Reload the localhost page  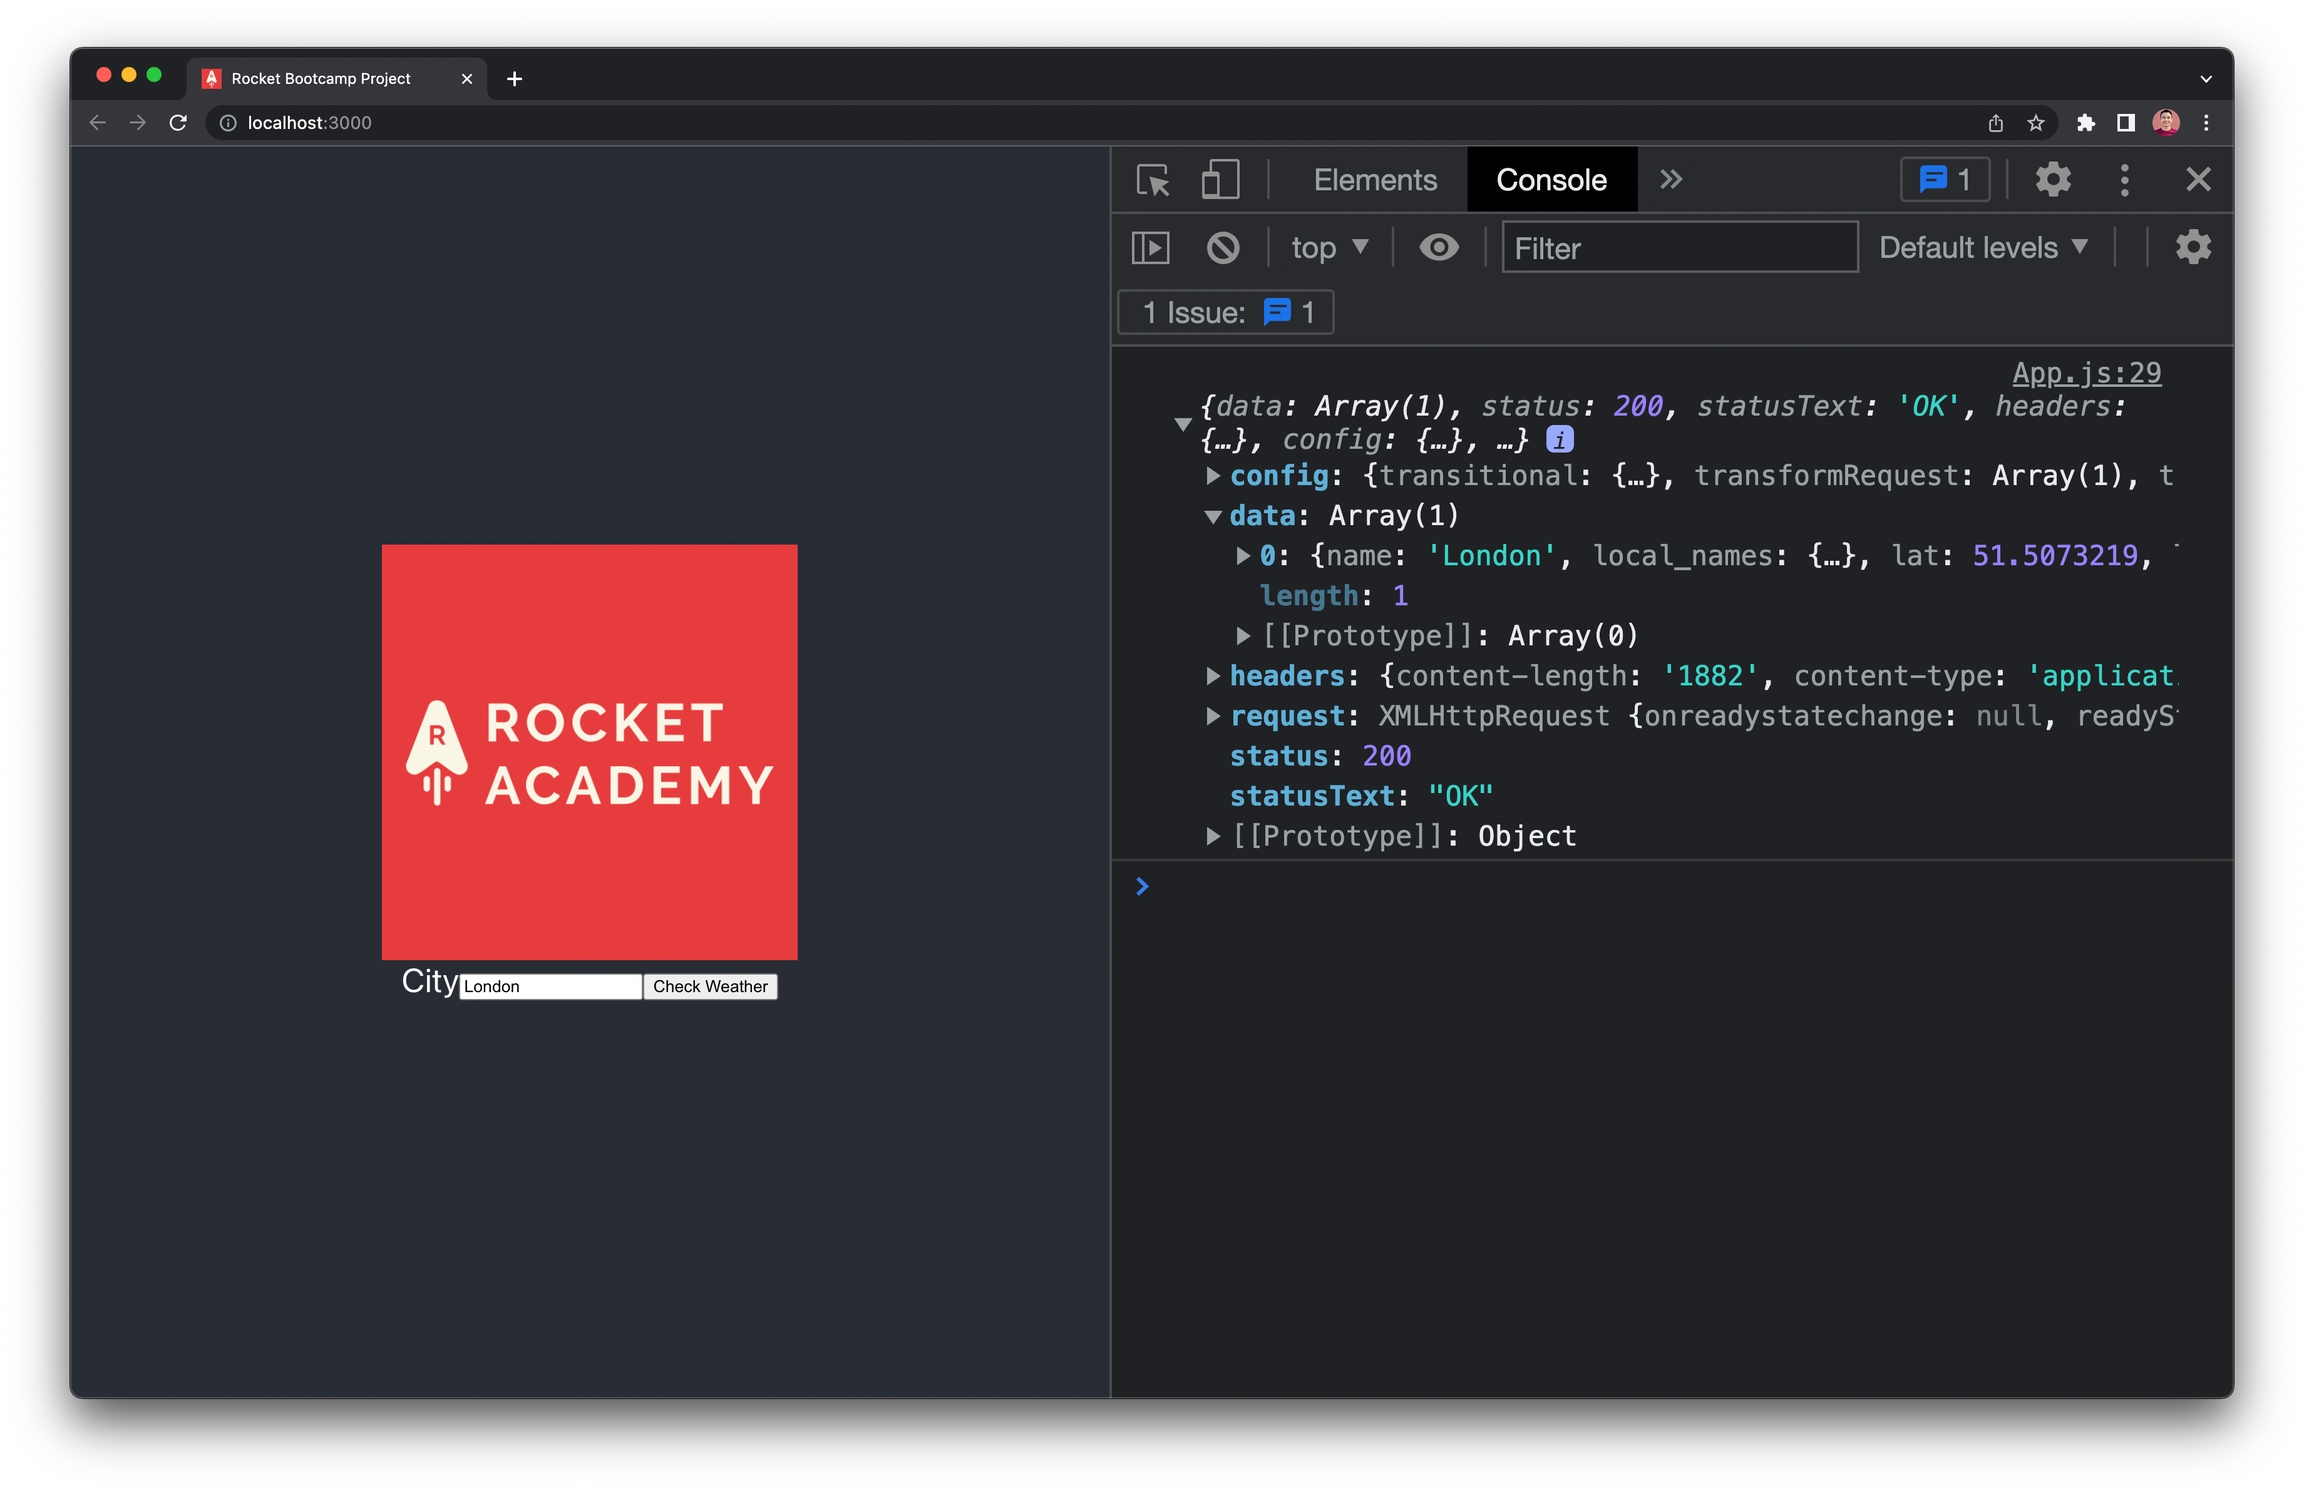[178, 123]
